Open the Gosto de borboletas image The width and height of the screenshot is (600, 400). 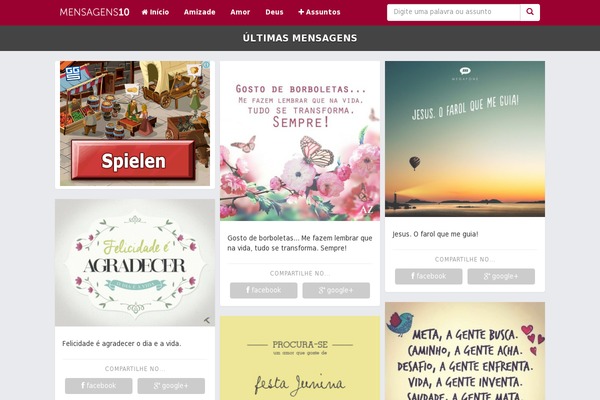point(300,141)
